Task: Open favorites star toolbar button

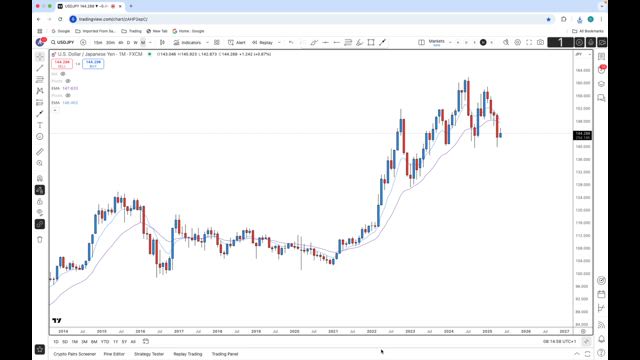Action: pyautogui.click(x=40, y=349)
